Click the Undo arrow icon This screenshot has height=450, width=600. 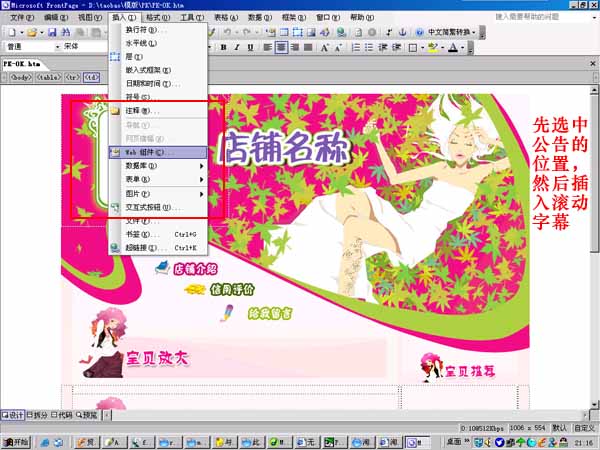(227, 32)
